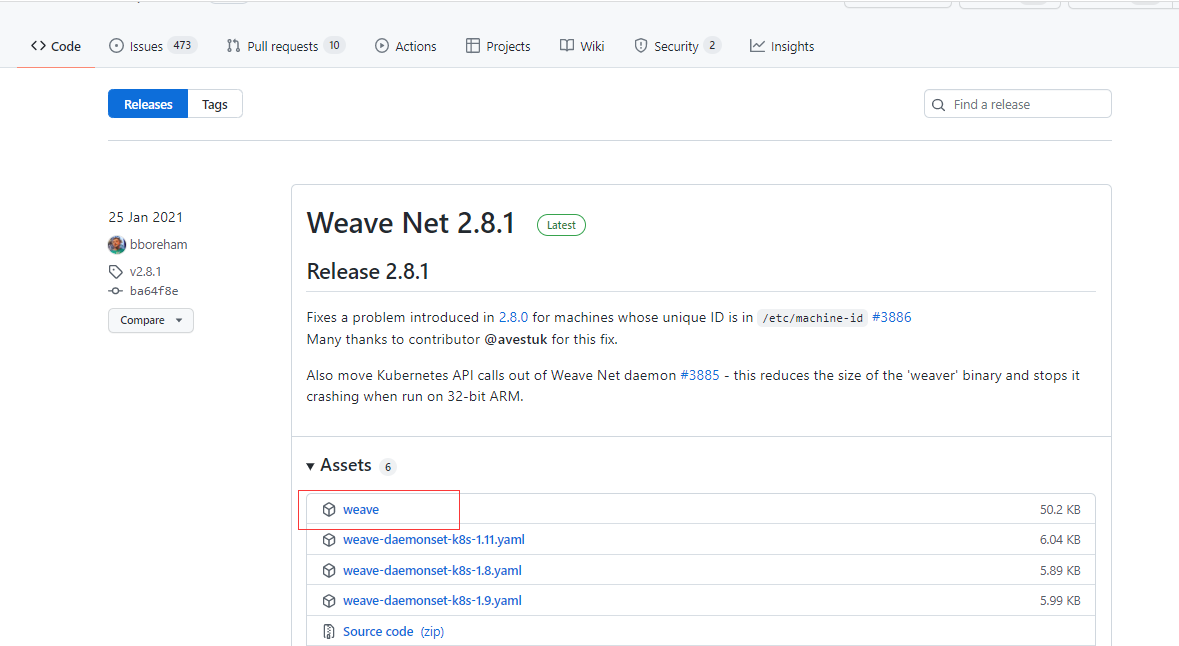Screen dimensions: 1179x646
Task: Click the package icon beside weave
Action: pyautogui.click(x=329, y=509)
